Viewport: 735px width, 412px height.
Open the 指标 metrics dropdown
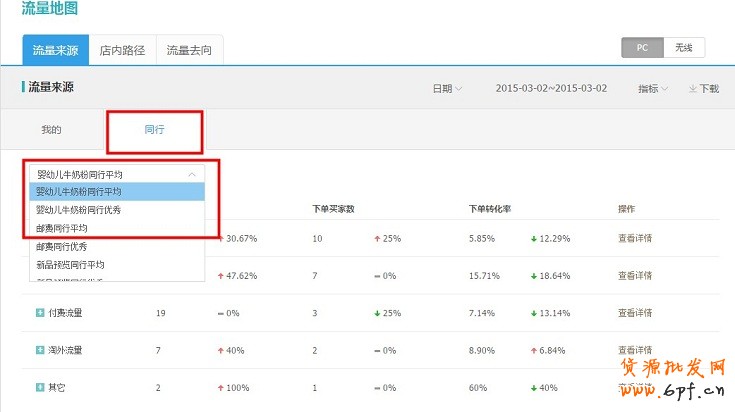pos(652,89)
